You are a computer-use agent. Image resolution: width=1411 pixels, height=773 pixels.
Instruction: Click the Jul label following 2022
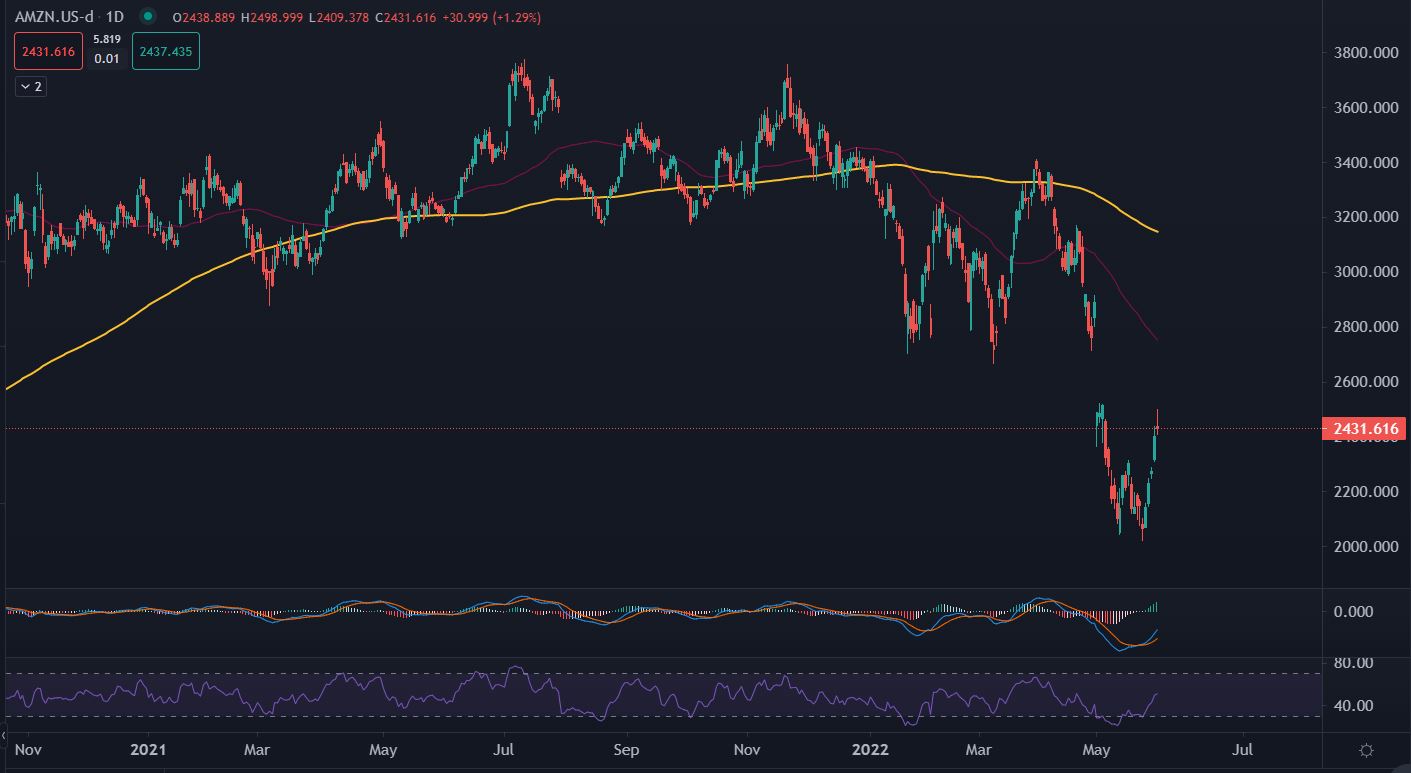coord(1244,749)
